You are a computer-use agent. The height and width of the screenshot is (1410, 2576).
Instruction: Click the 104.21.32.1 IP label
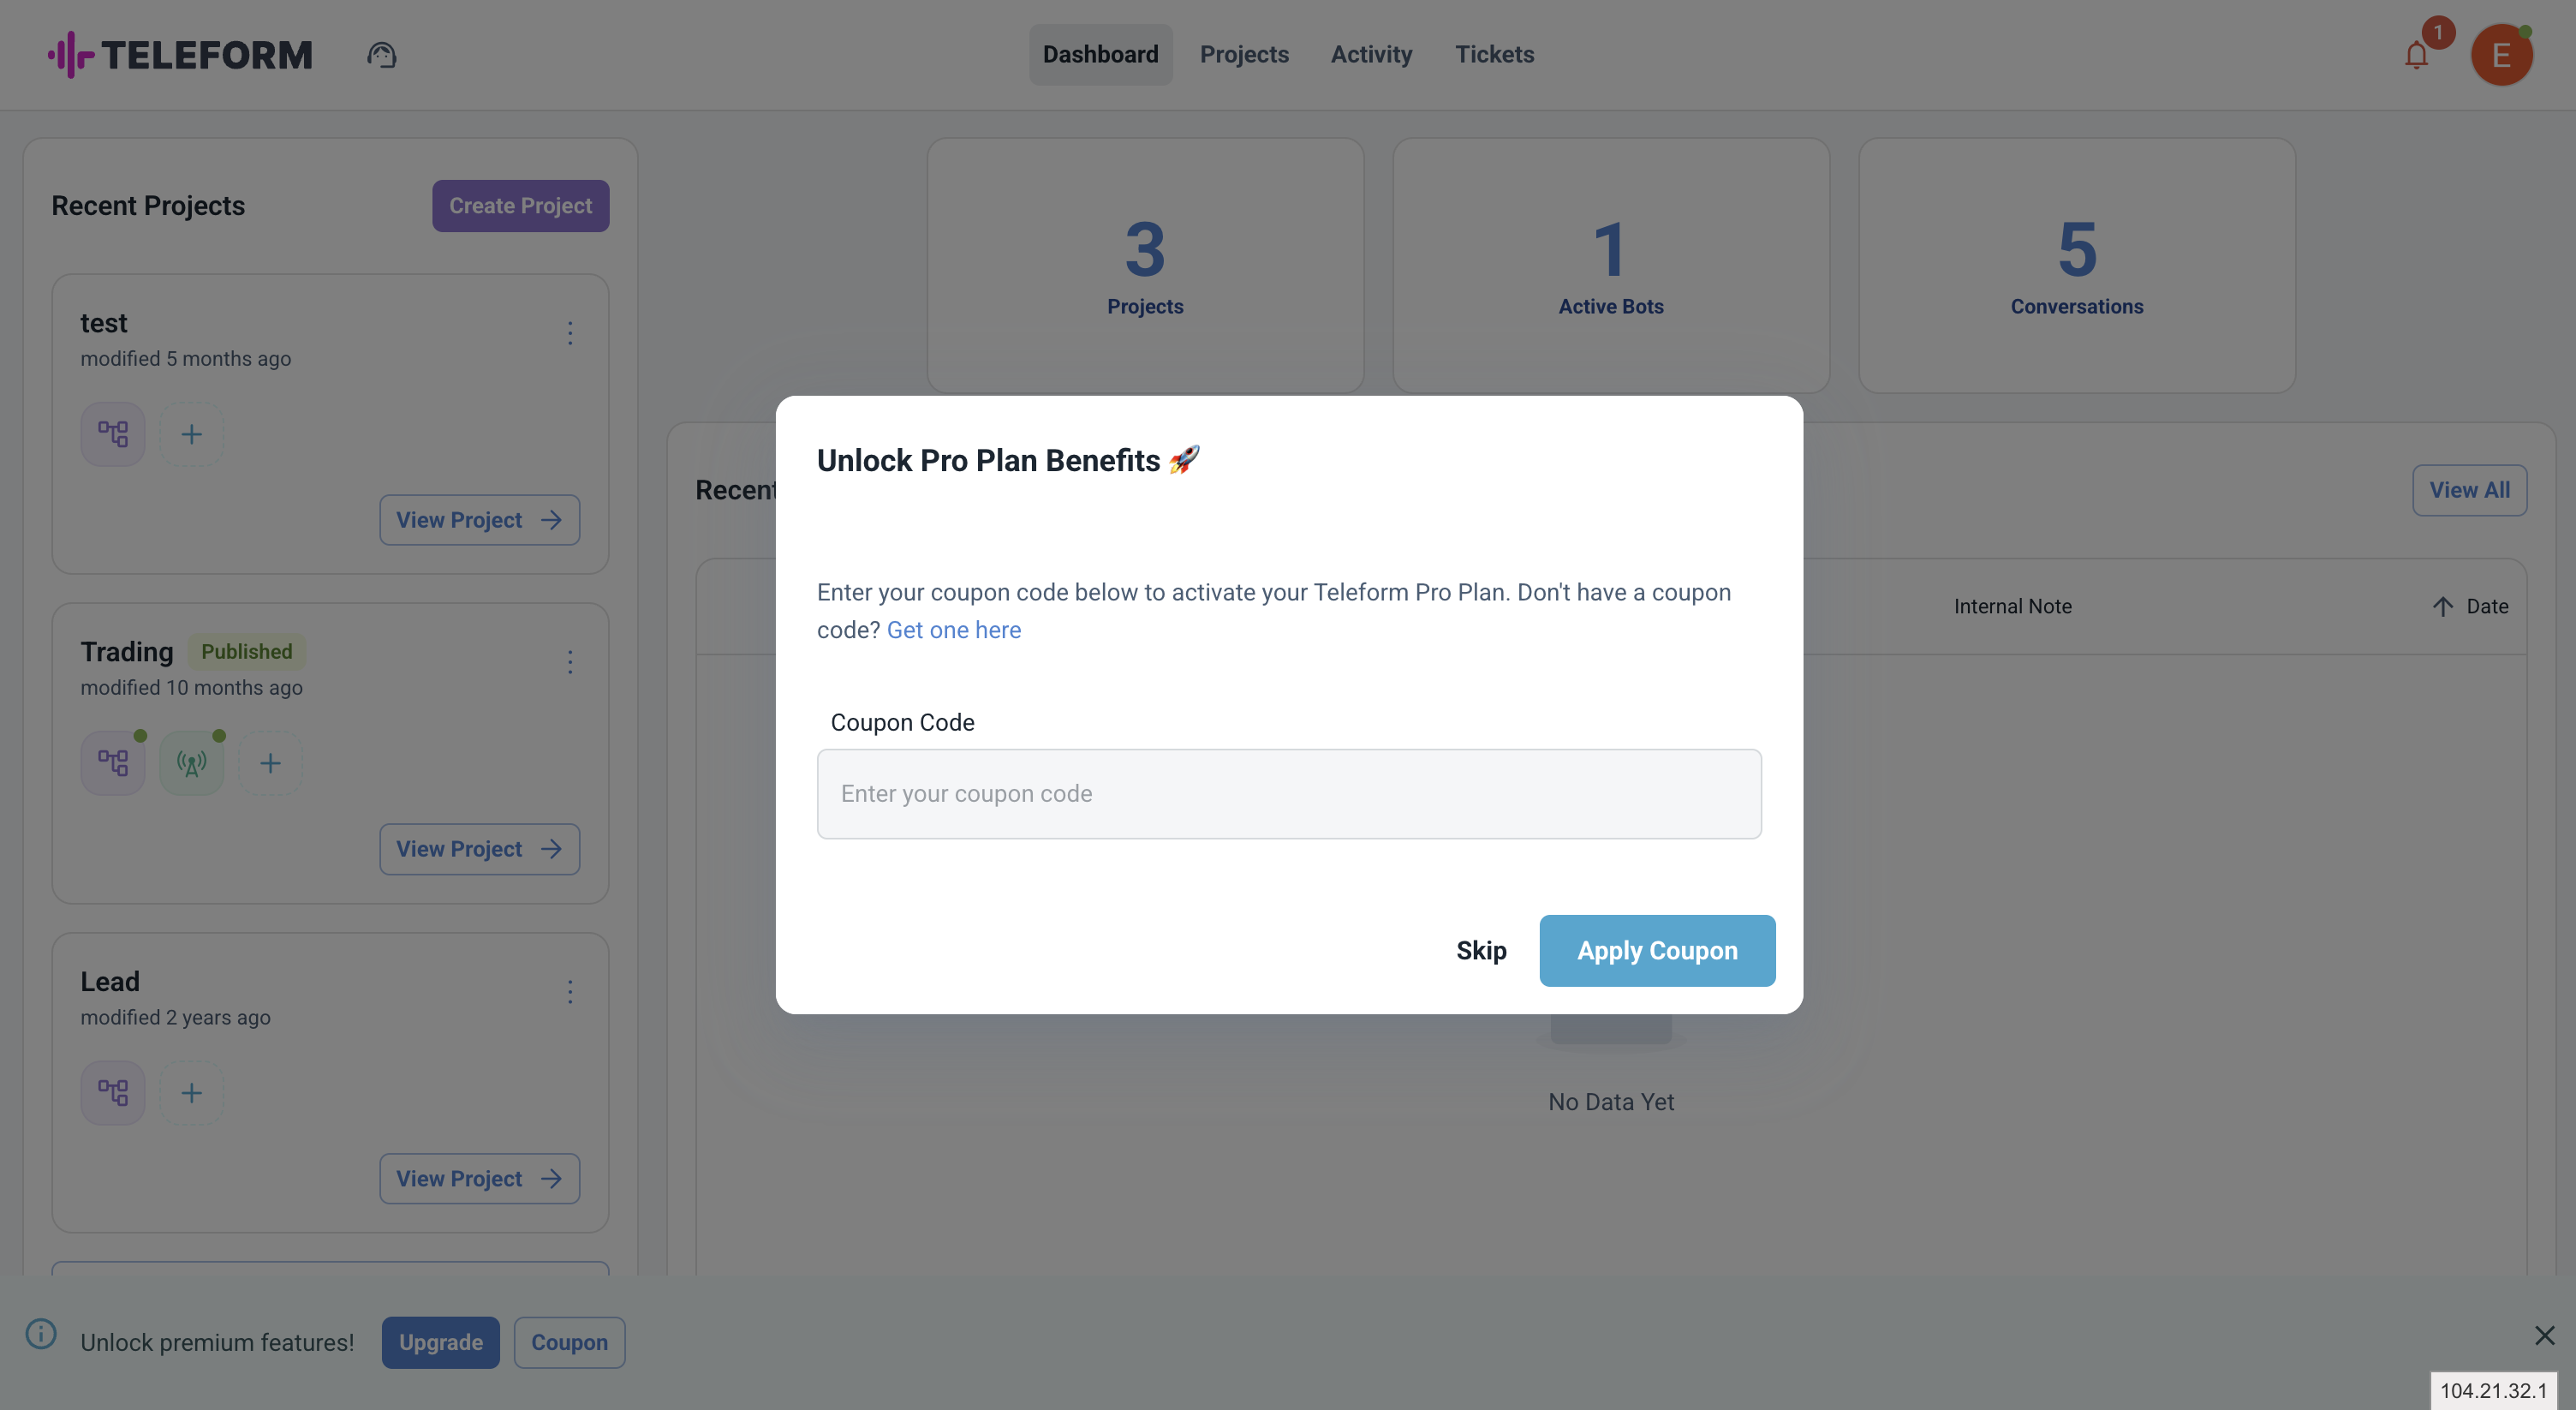(2493, 1391)
